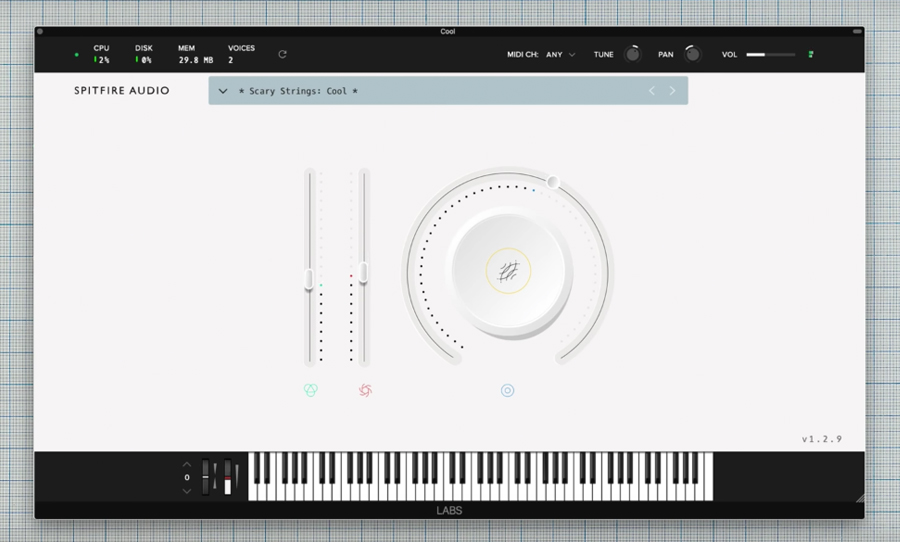Viewport: 900px width, 542px height.
Task: Click the scribble icon in the big knob center
Action: coord(508,270)
